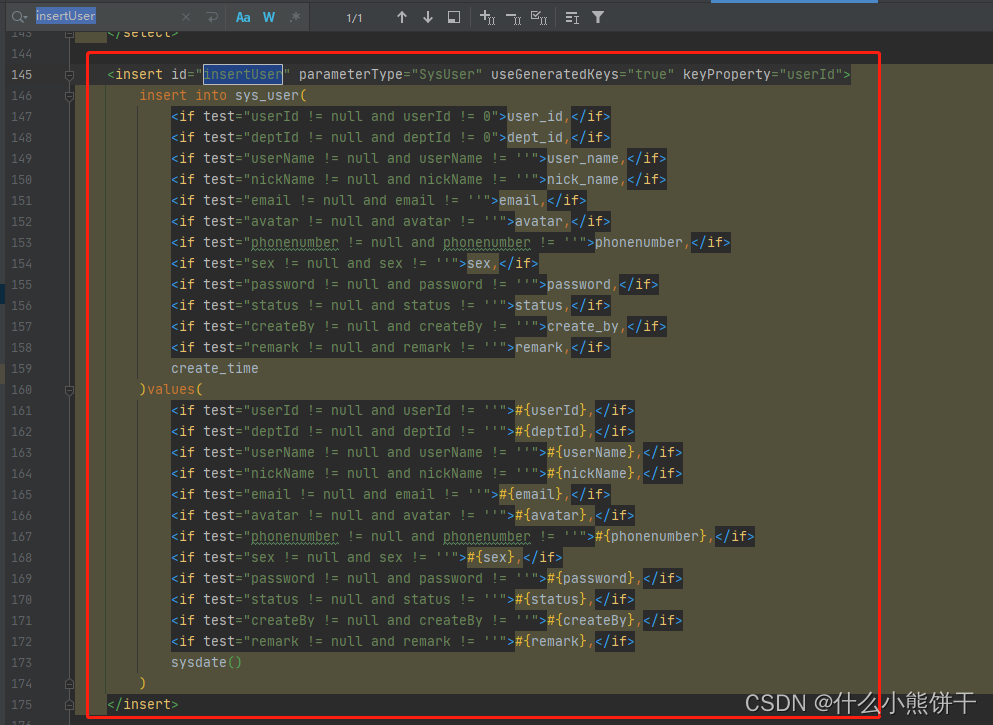993x725 pixels.
Task: Click line number 173 in gutter
Action: point(22,663)
